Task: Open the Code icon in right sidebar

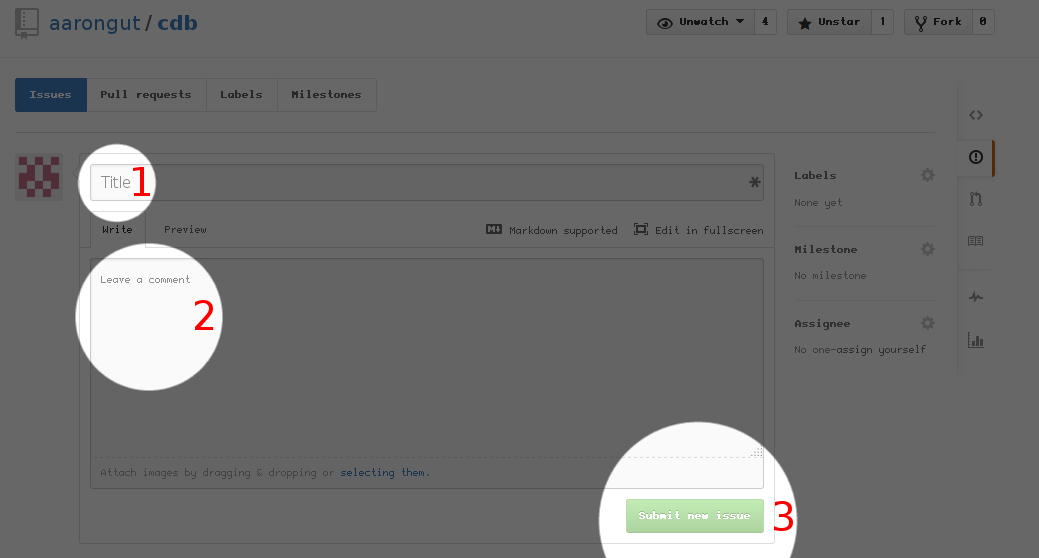Action: pyautogui.click(x=975, y=115)
